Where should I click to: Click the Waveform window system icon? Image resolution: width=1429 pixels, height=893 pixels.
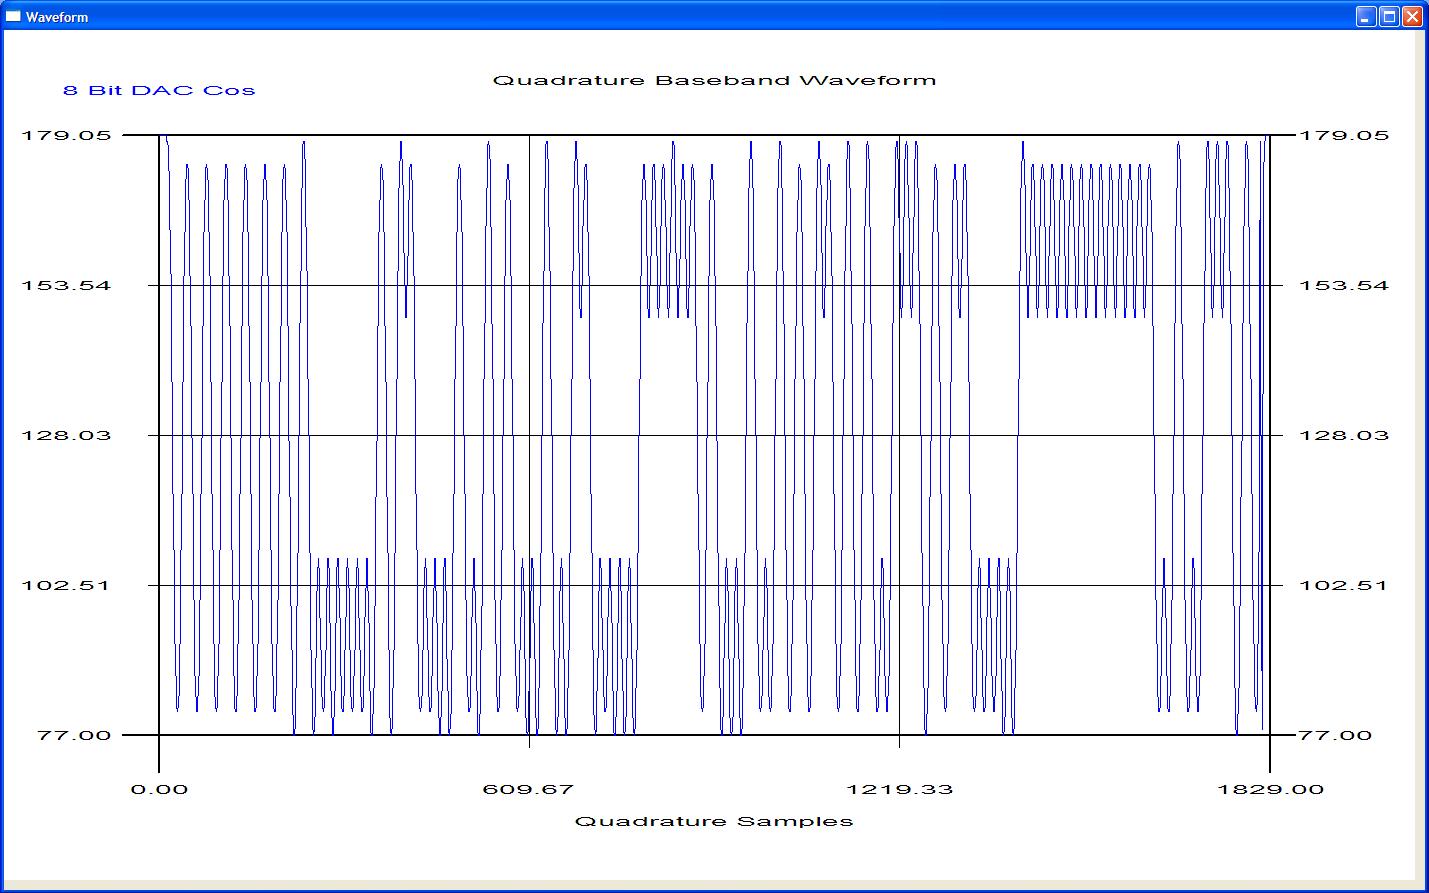[x=13, y=16]
